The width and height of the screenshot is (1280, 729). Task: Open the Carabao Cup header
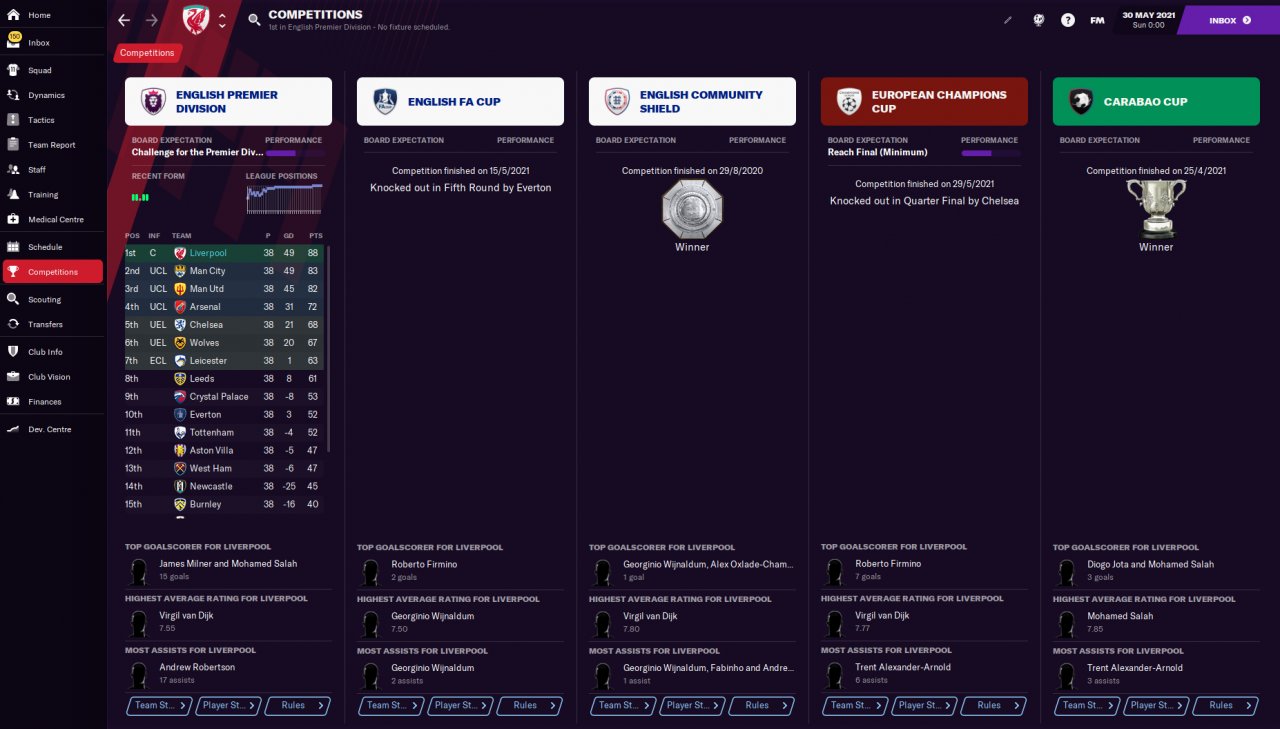pos(1156,101)
